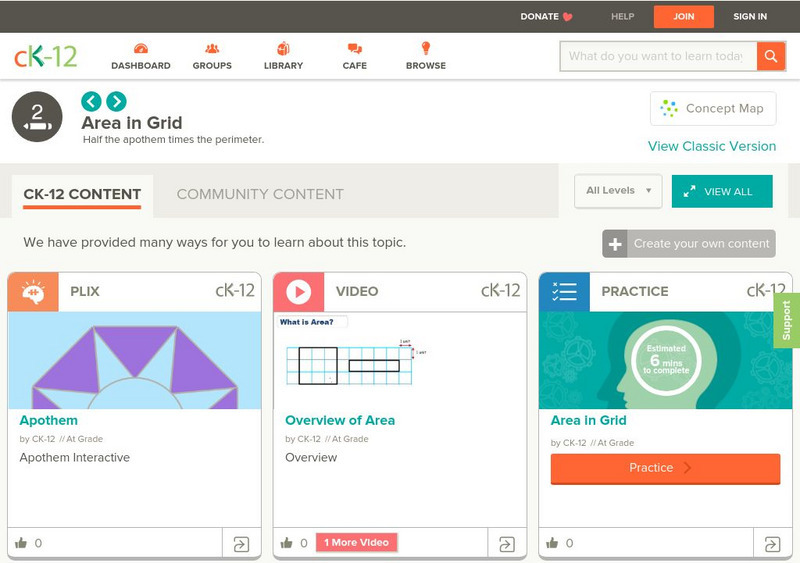The image size is (800, 563).
Task: Click the search input field
Action: click(x=658, y=56)
